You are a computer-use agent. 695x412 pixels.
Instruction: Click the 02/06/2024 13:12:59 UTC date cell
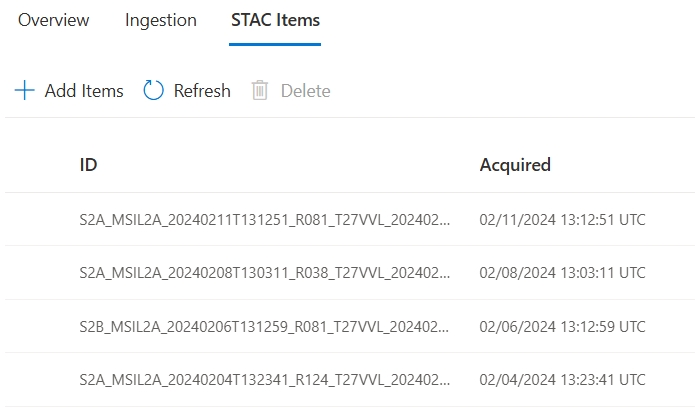(562, 326)
